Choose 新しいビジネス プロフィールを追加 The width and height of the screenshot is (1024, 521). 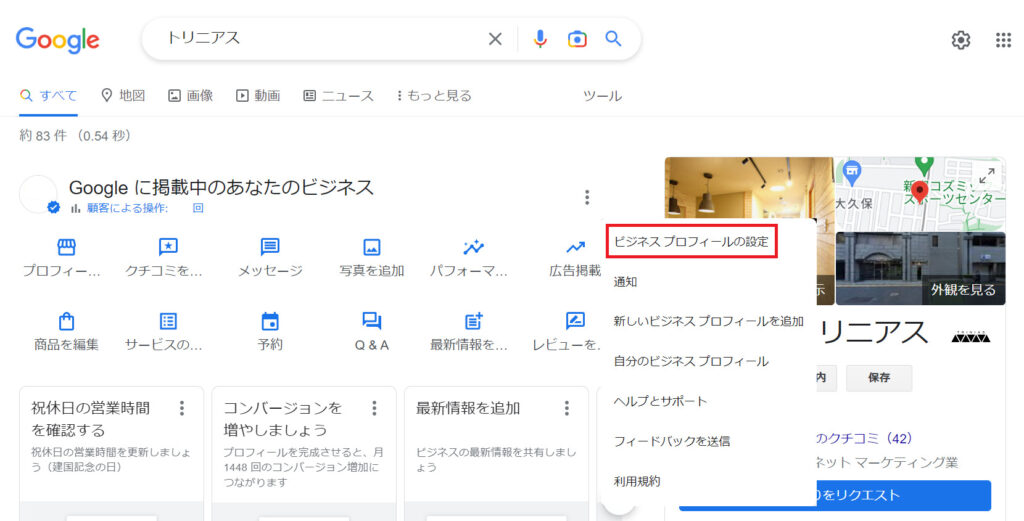pyautogui.click(x=709, y=321)
